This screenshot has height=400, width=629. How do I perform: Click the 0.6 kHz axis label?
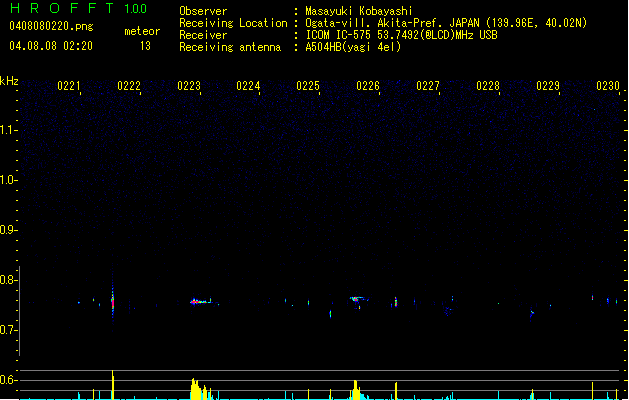[8, 380]
